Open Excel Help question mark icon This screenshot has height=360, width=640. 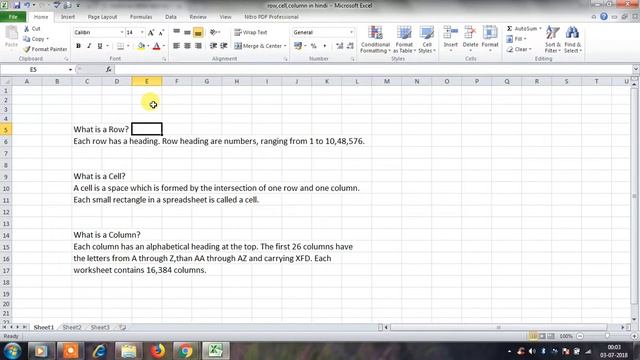pyautogui.click(x=604, y=17)
